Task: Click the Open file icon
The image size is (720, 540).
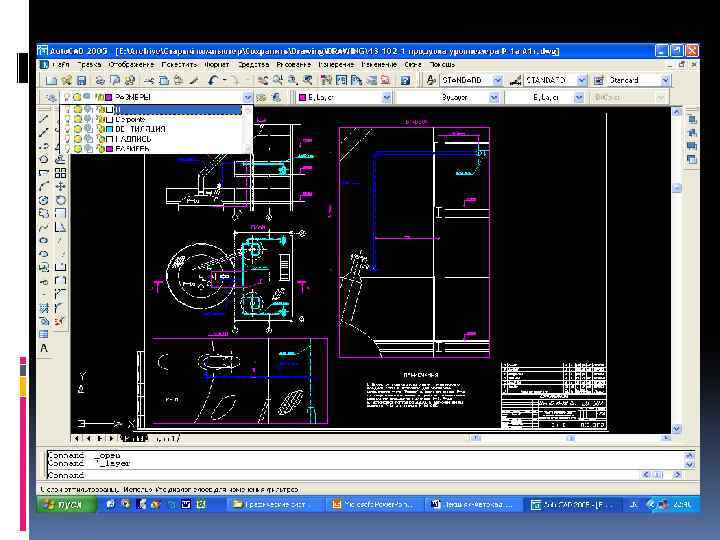Action: point(67,81)
